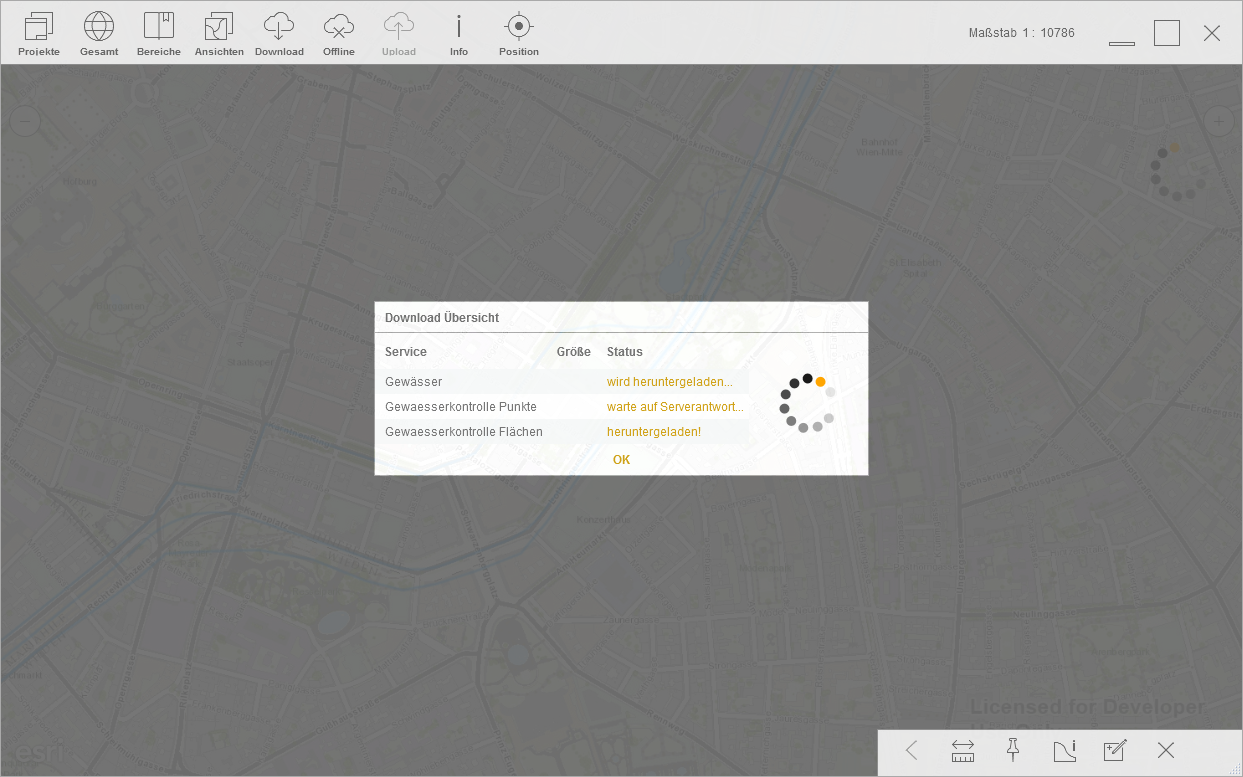
Task: Click the 'heruntergeladen!' status text
Action: (654, 432)
